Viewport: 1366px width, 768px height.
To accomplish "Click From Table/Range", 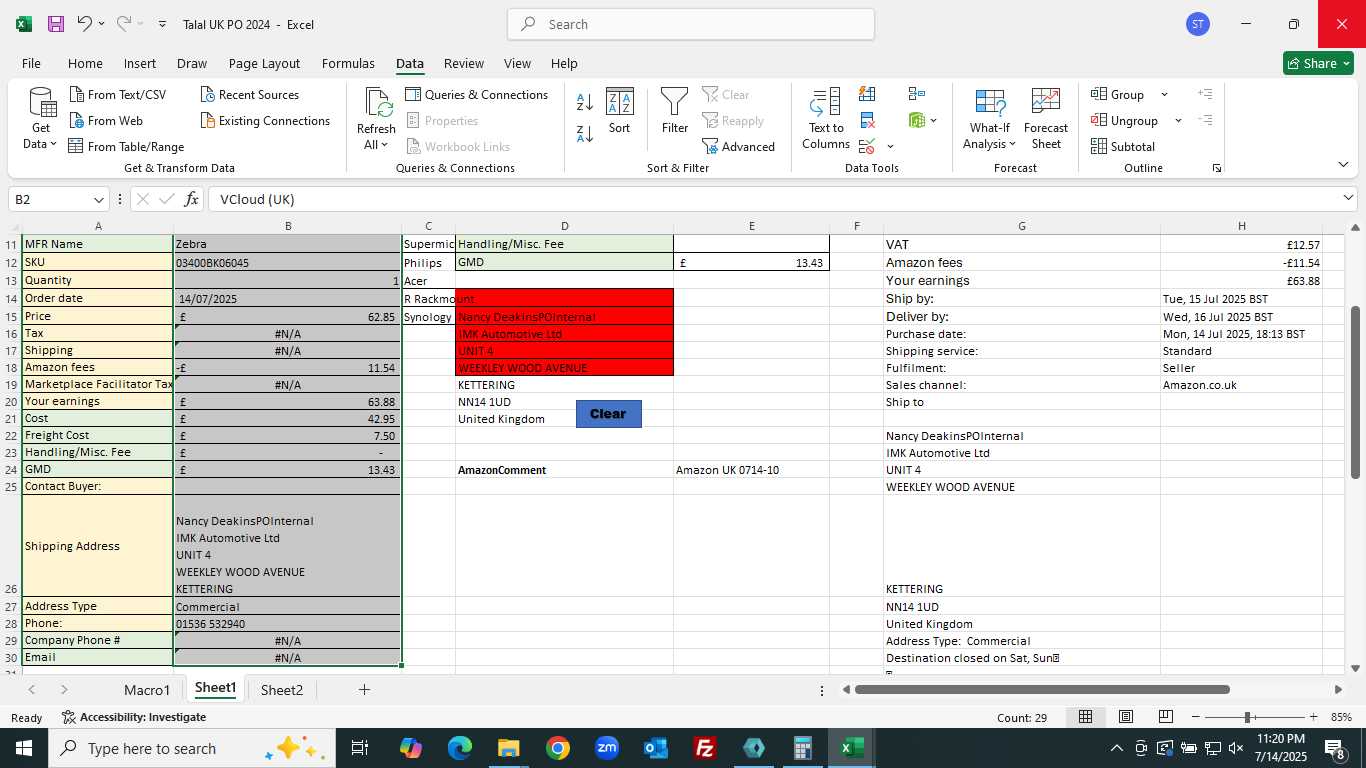I will click(126, 146).
